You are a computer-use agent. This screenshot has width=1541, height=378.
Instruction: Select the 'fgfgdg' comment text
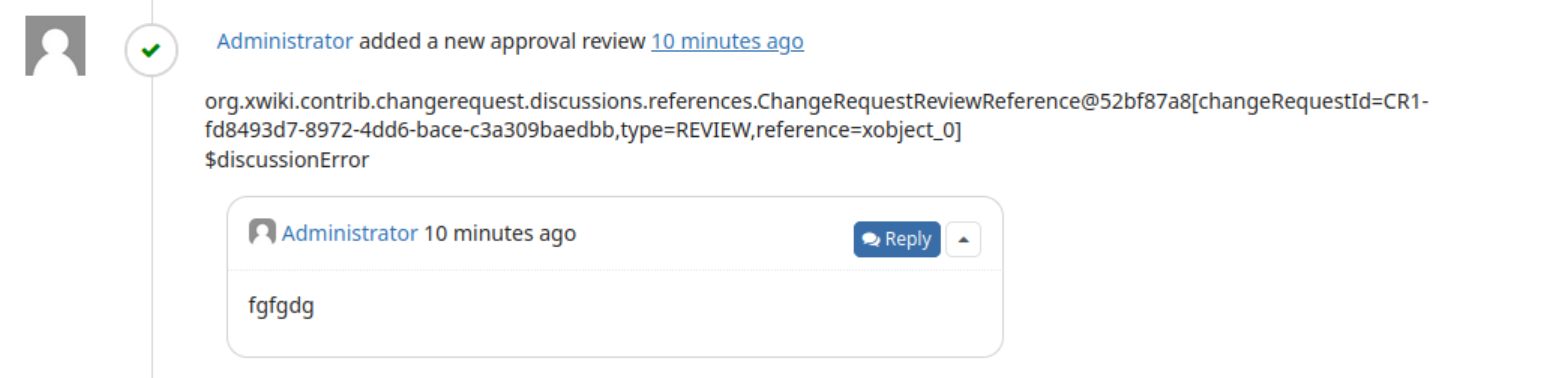281,306
